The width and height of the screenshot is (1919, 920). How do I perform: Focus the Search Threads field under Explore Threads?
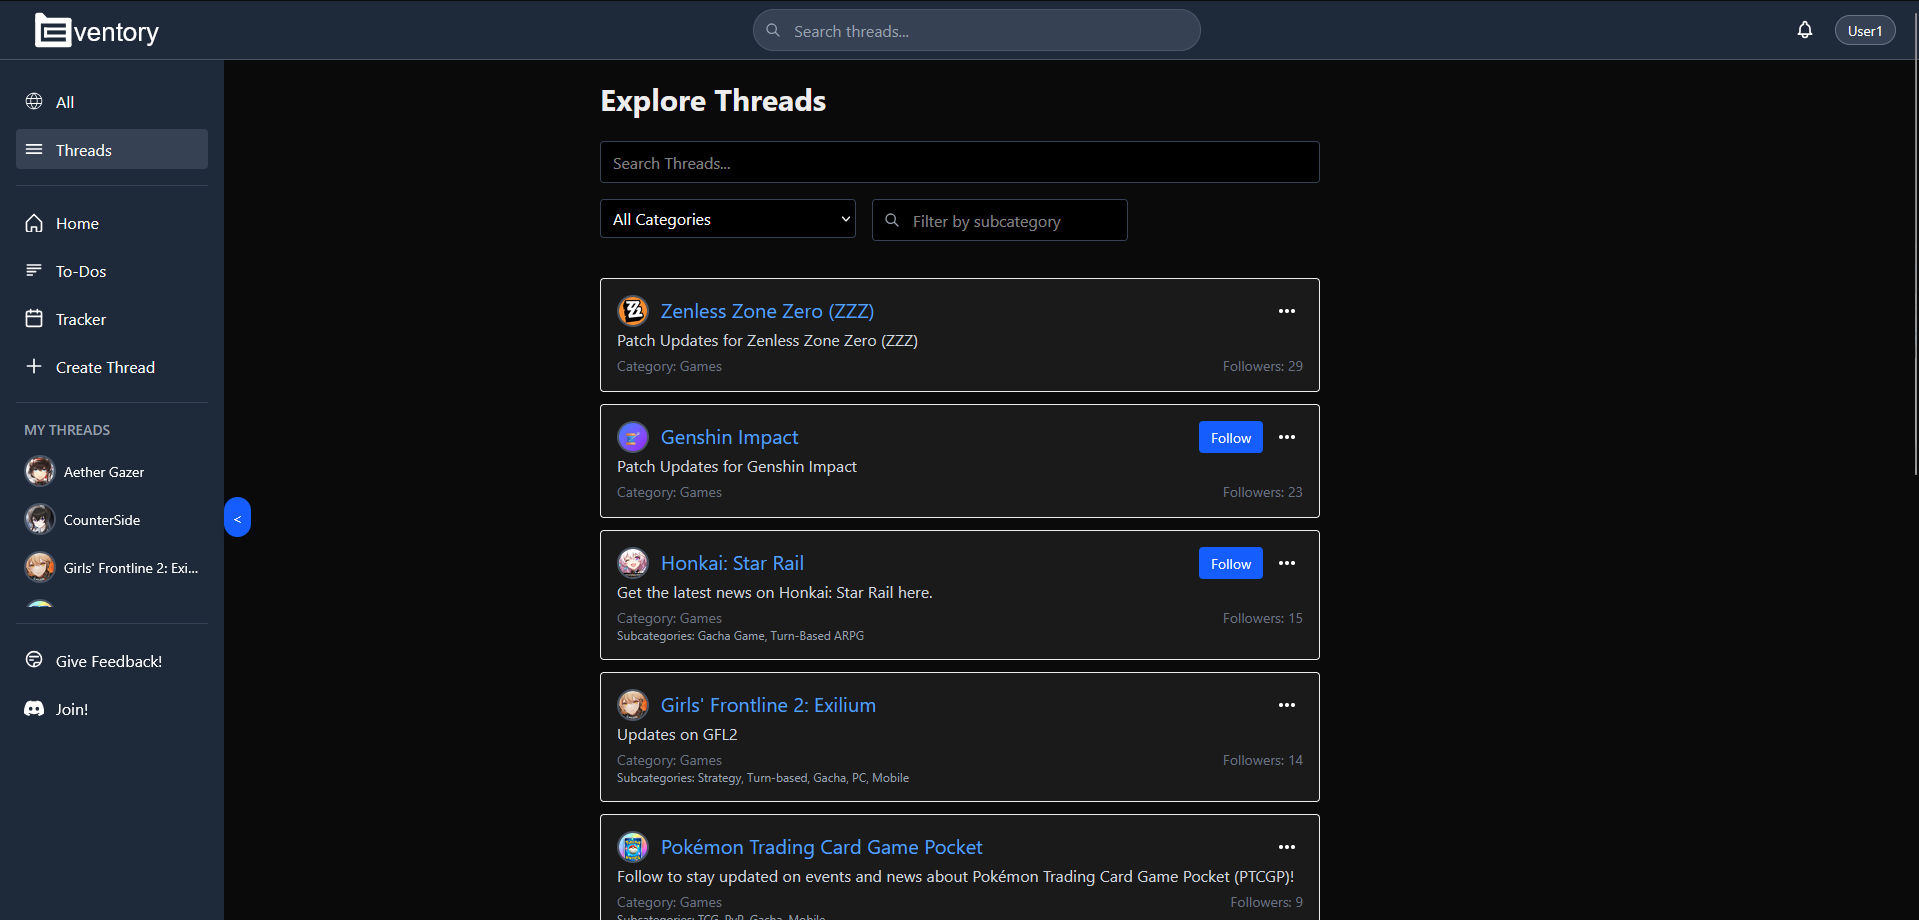click(959, 162)
